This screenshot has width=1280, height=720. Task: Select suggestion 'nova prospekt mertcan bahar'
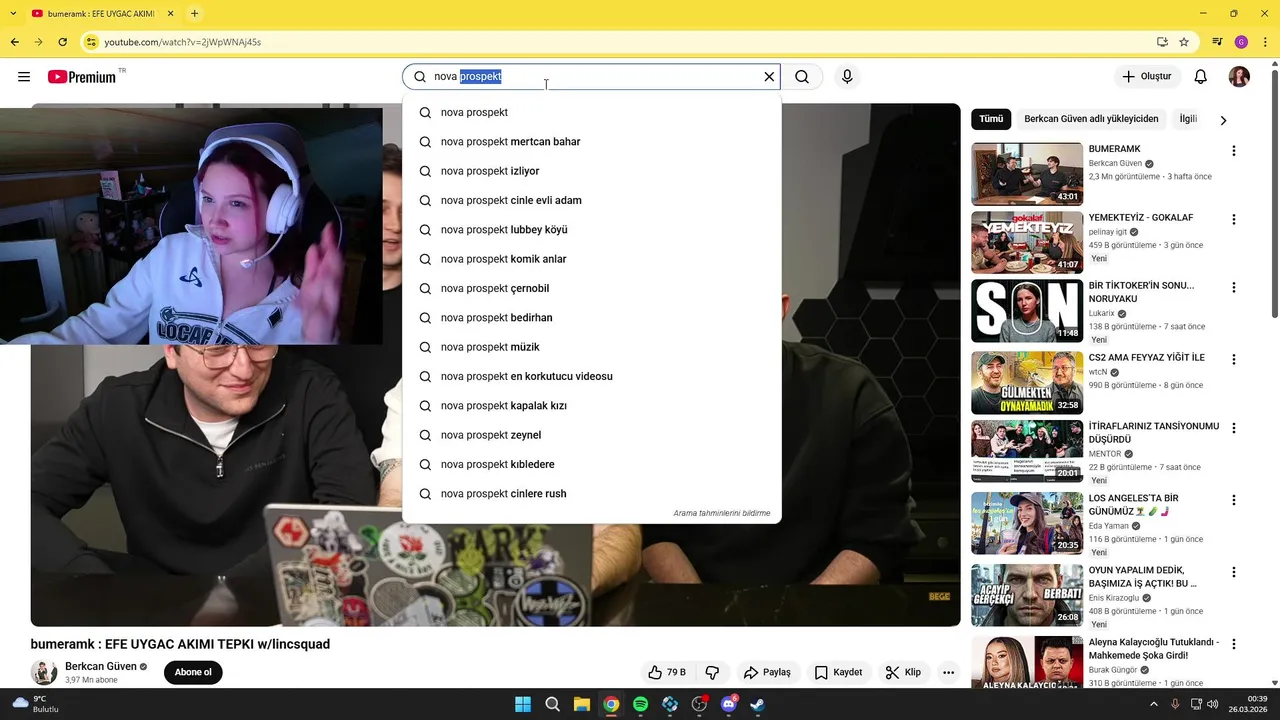click(592, 142)
